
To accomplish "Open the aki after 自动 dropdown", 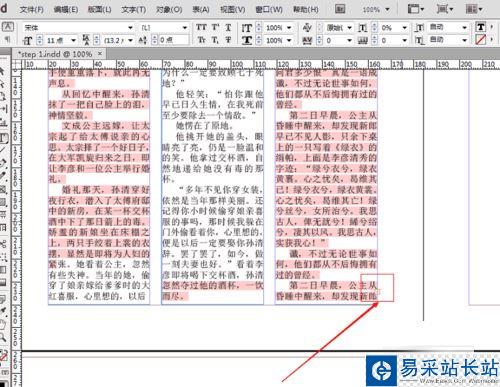I will 464,40.
